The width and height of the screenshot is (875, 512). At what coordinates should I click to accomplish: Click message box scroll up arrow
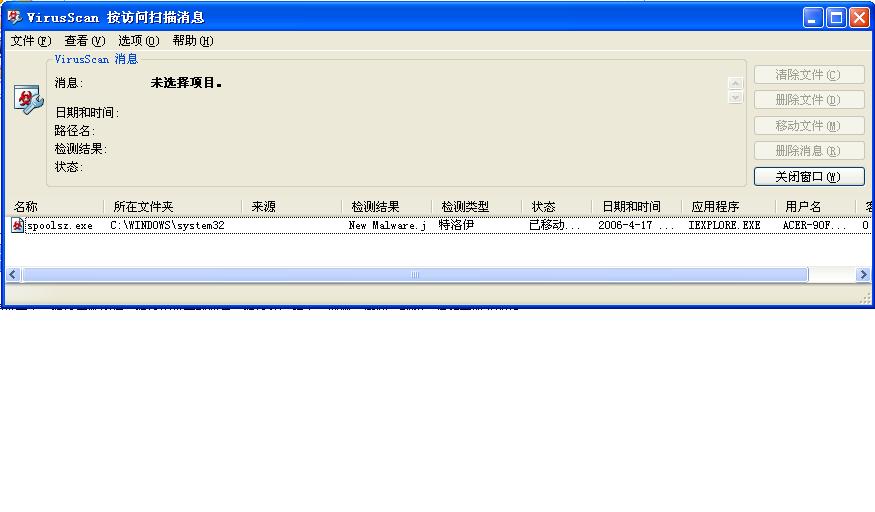735,83
